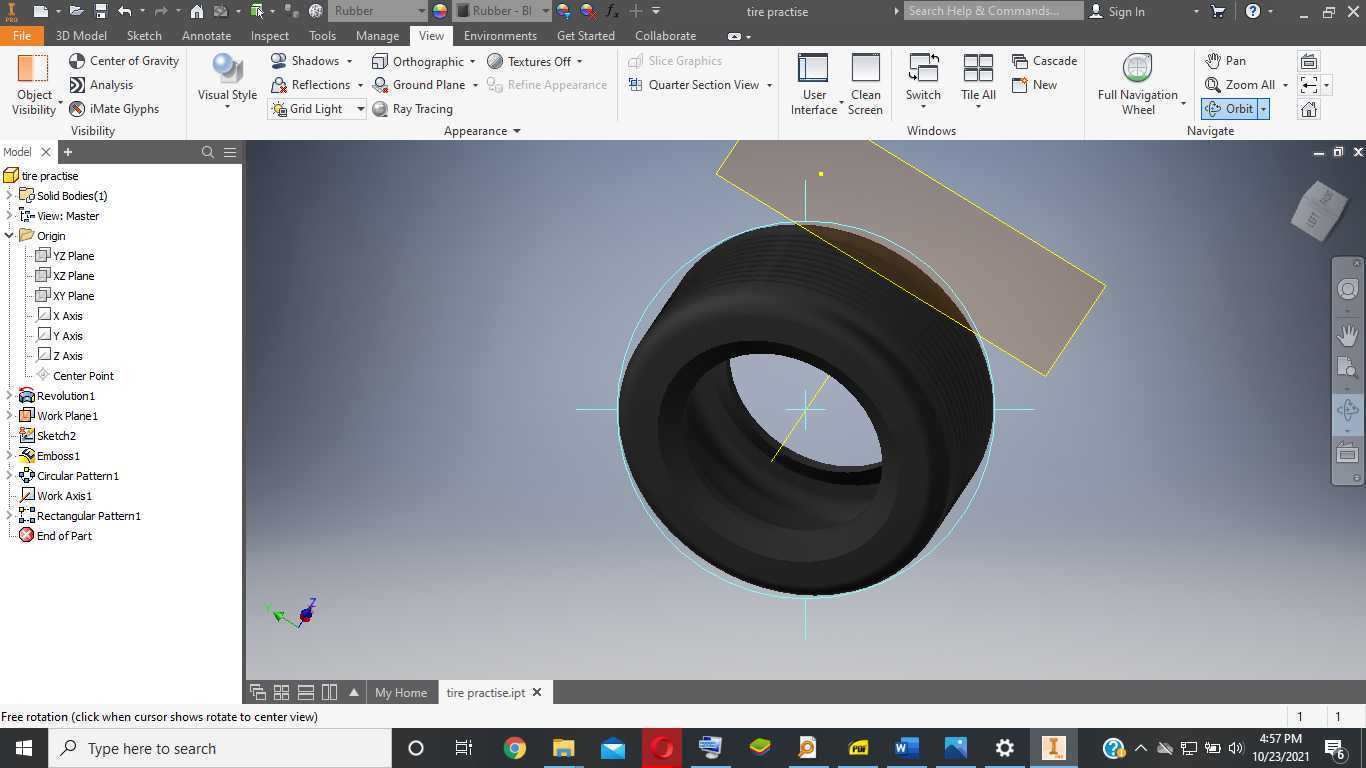Open the Grid Light dropdown arrow
Screen dimensions: 1366x768
360,109
